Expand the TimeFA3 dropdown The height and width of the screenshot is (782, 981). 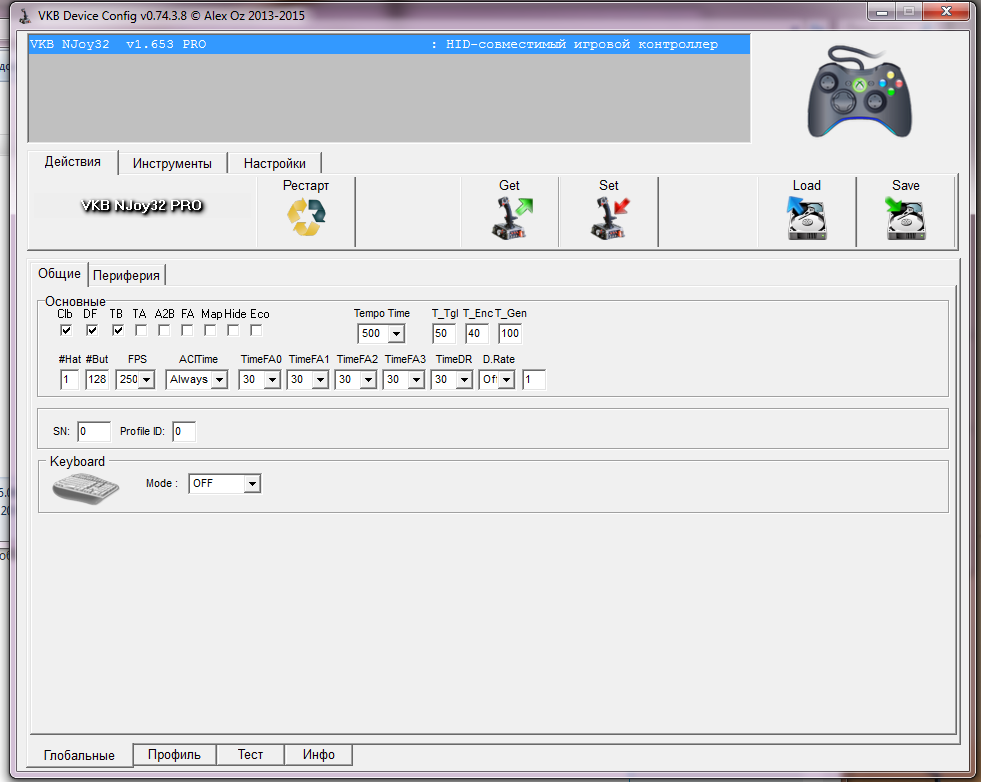click(417, 379)
